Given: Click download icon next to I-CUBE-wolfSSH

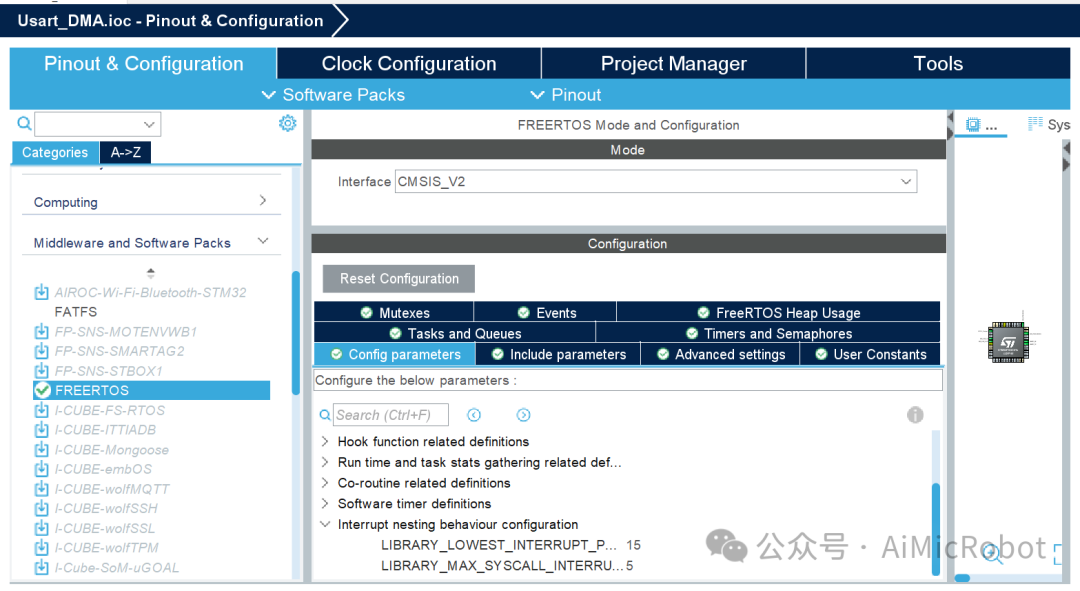Looking at the screenshot, I should pos(41,508).
